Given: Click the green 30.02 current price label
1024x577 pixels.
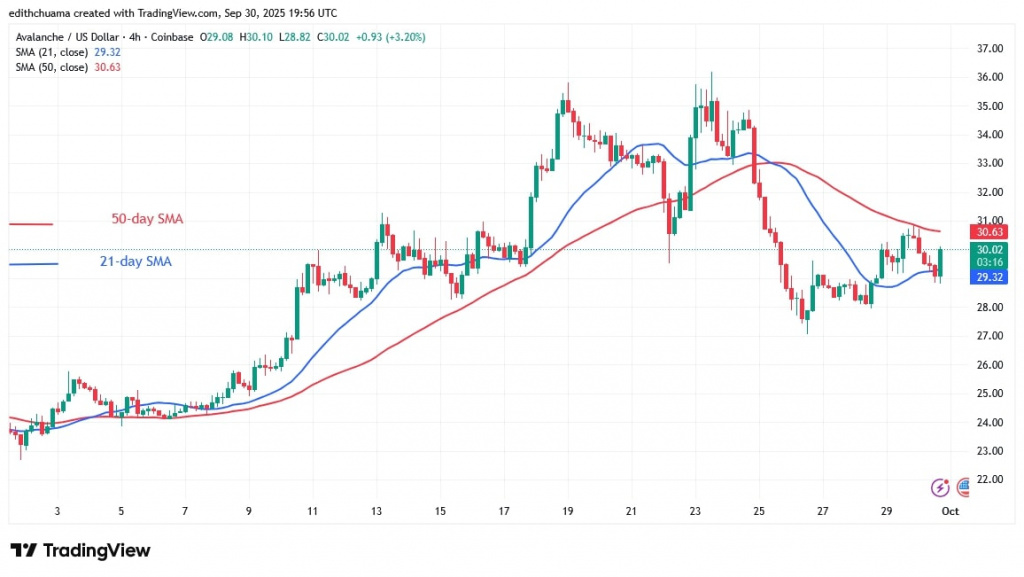Looking at the screenshot, I should pyautogui.click(x=963, y=249).
